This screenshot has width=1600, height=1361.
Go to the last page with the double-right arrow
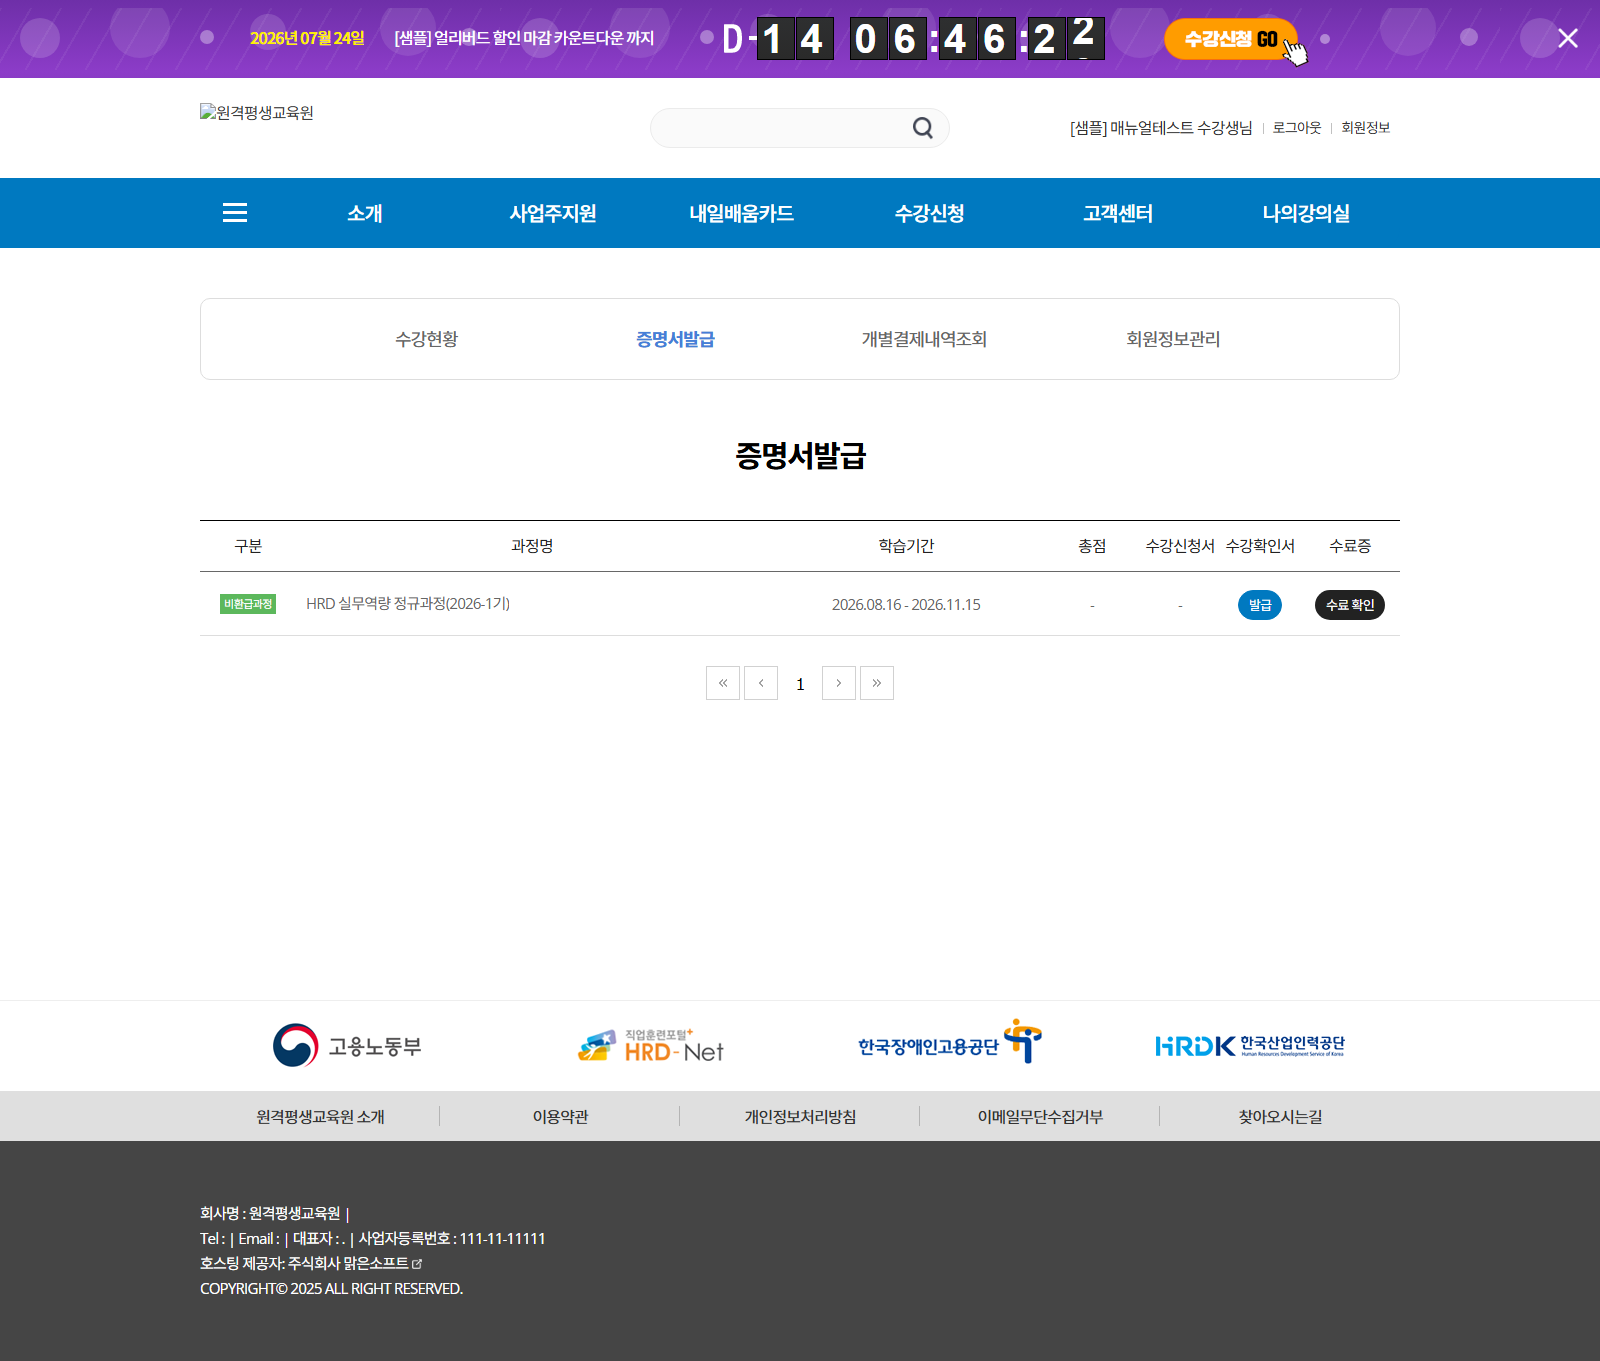(877, 683)
